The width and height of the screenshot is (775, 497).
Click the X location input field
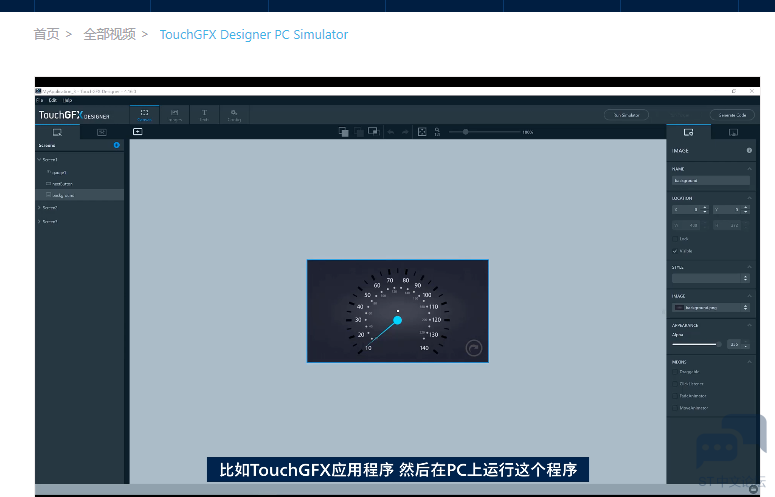click(687, 210)
